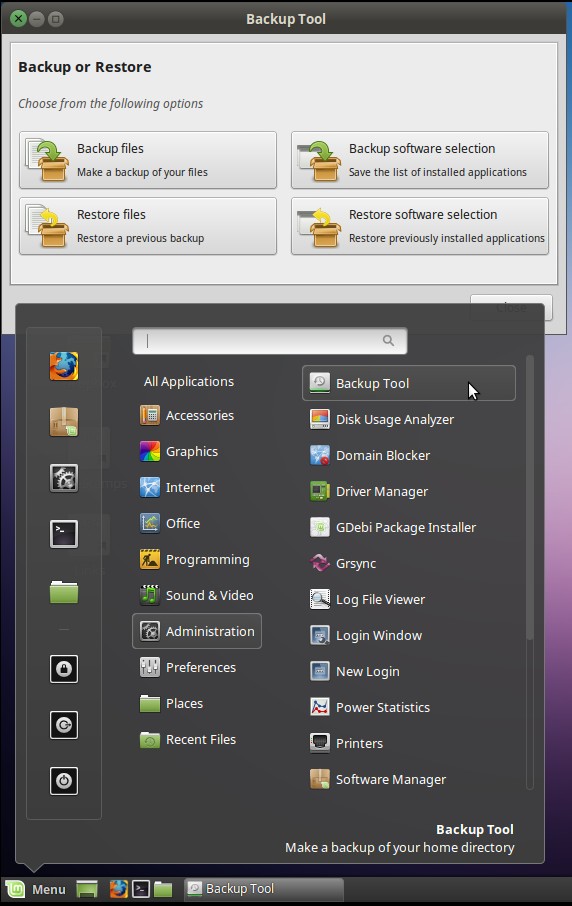
Task: Open Firefox from the menu favorites sidebar
Action: pos(64,366)
